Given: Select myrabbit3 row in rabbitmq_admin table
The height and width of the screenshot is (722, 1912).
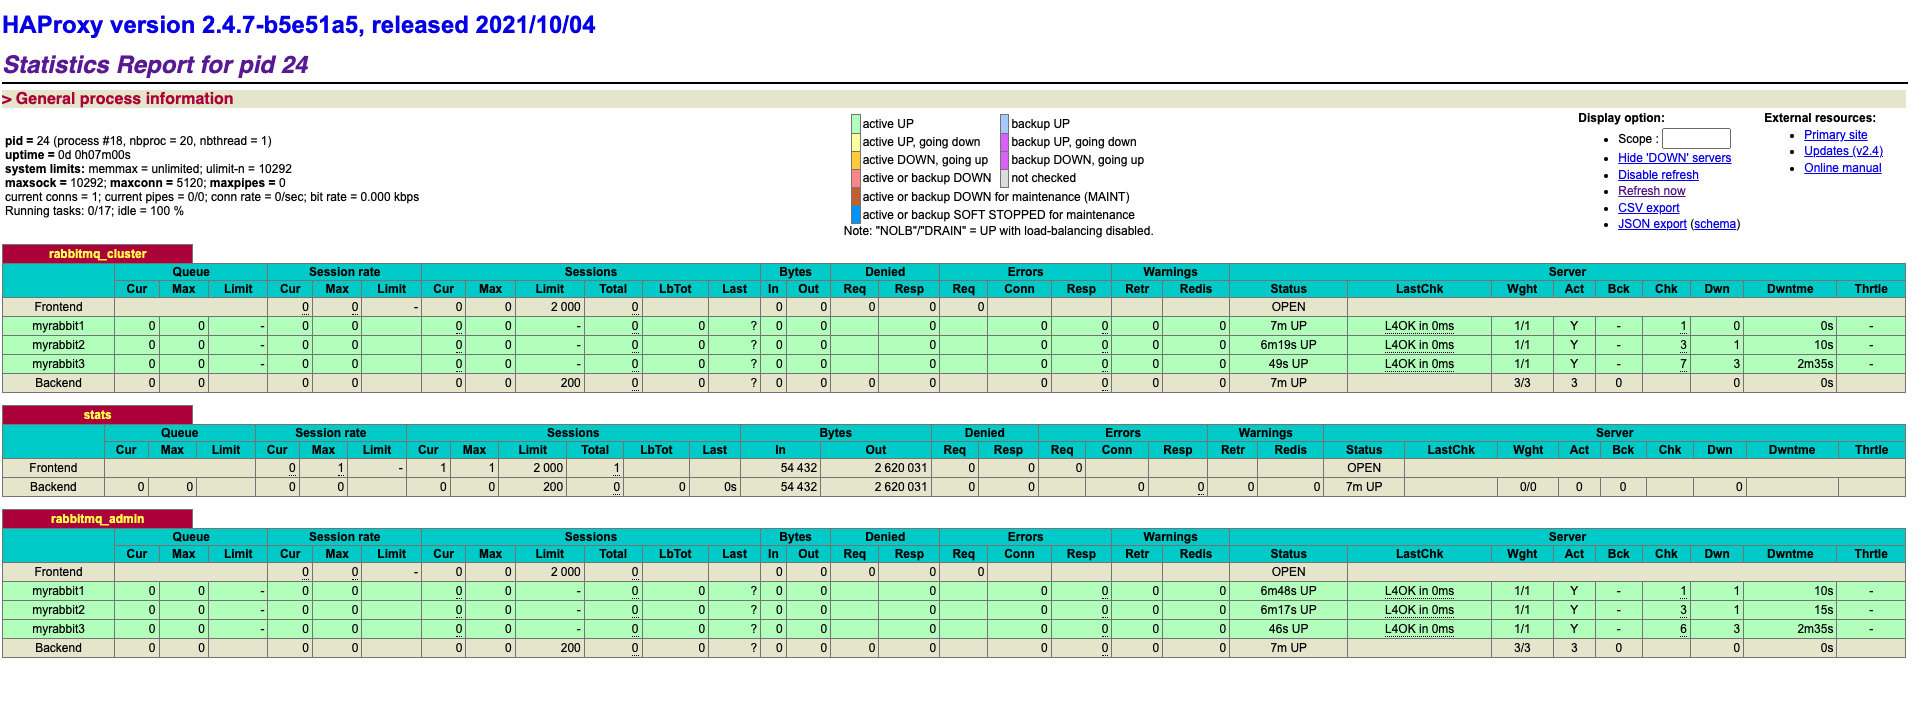Looking at the screenshot, I should (x=954, y=629).
